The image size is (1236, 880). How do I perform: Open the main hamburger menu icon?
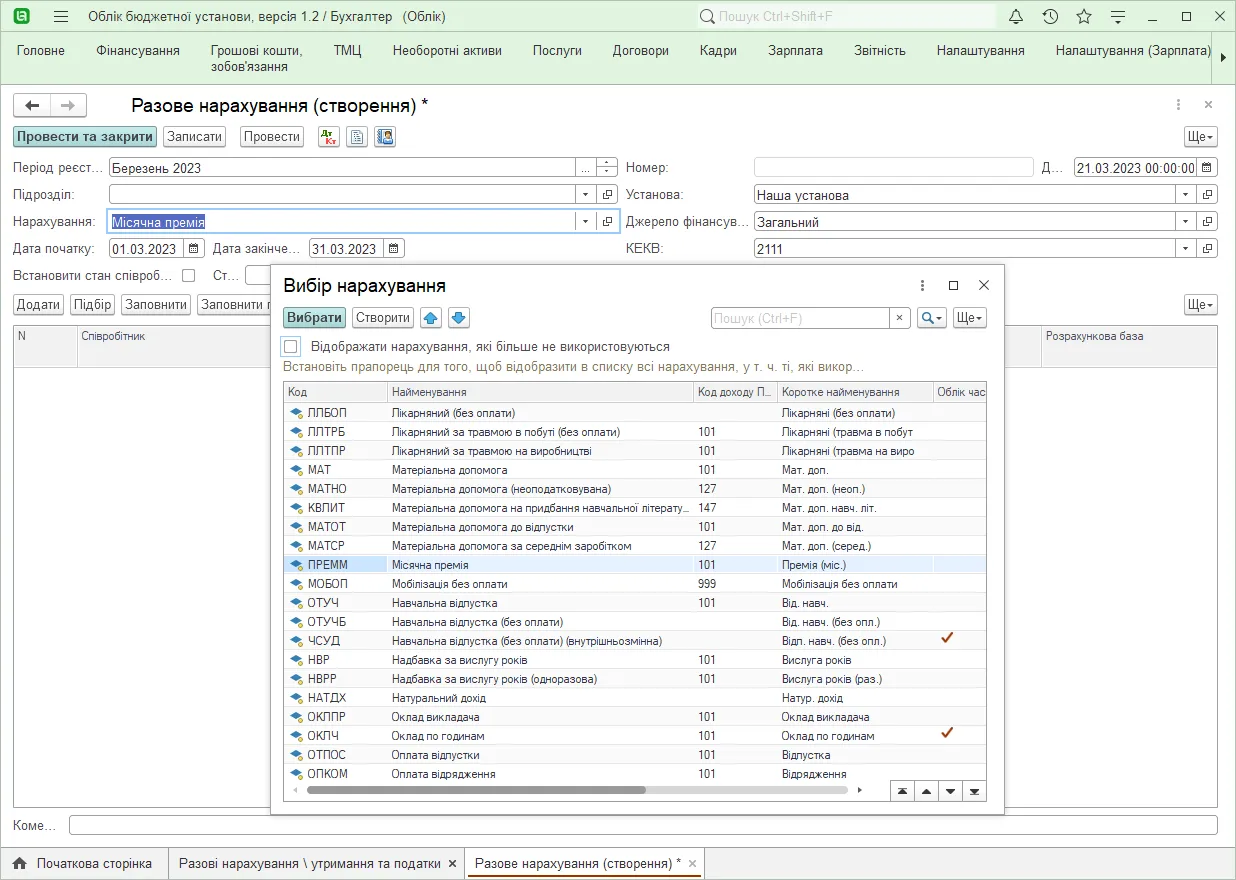(61, 17)
